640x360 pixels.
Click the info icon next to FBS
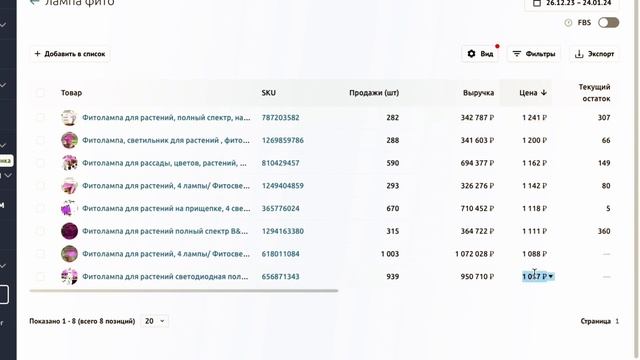click(x=568, y=23)
